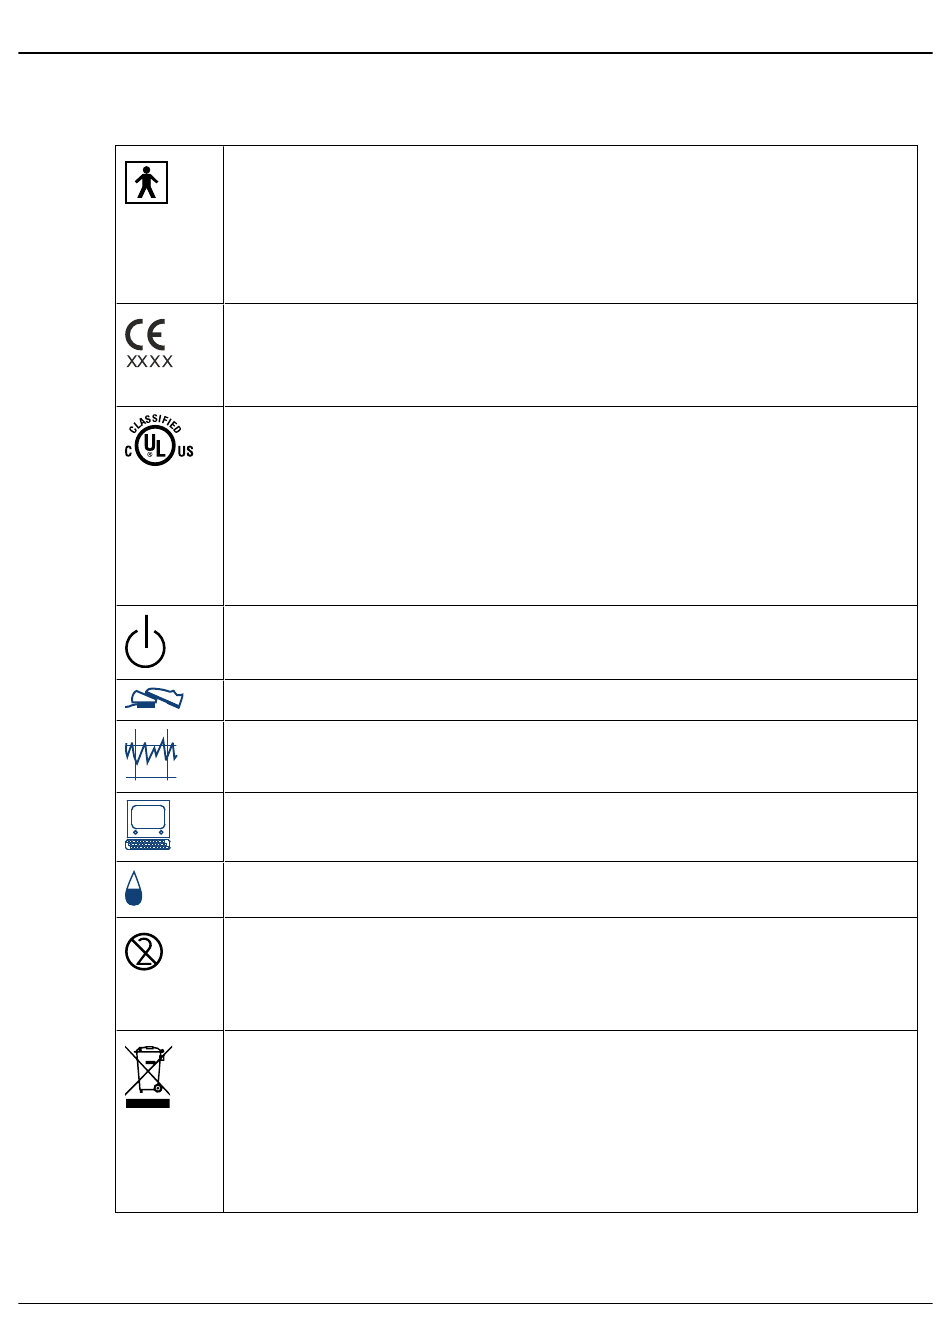
Task: Select empty cell beside UL Classified logo
Action: coord(570,506)
